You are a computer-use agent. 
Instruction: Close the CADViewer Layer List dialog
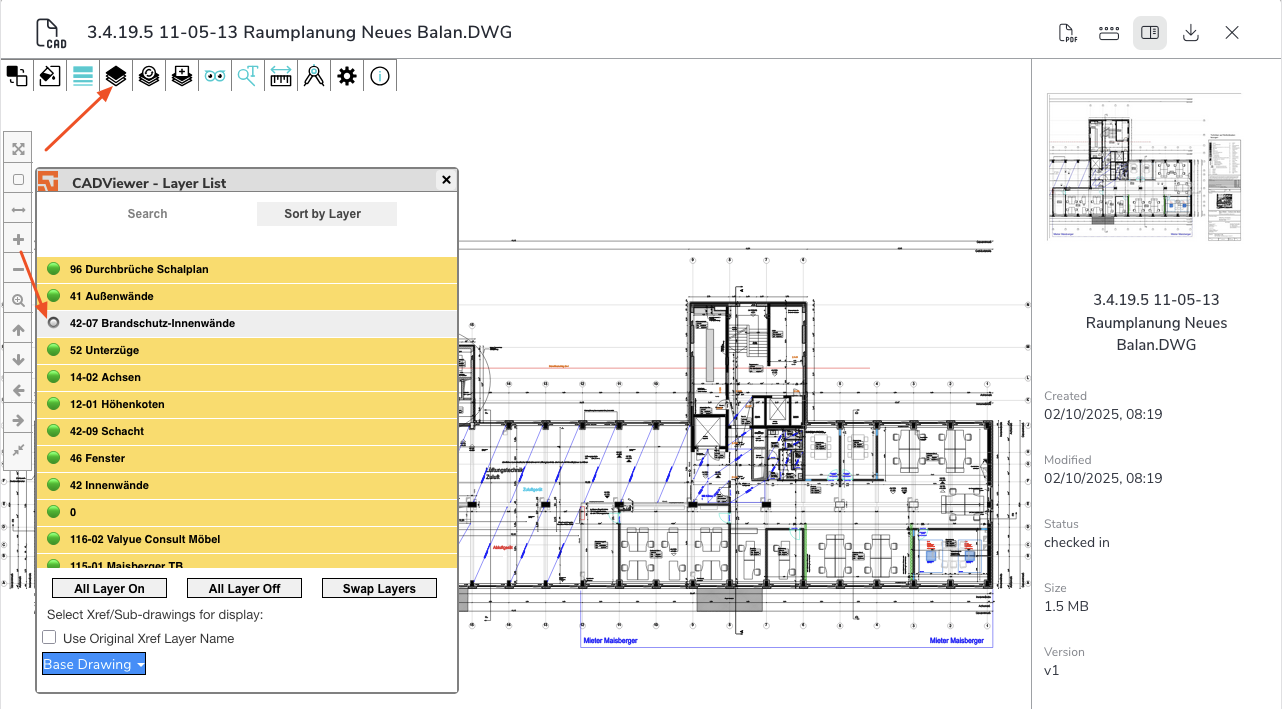click(x=446, y=180)
